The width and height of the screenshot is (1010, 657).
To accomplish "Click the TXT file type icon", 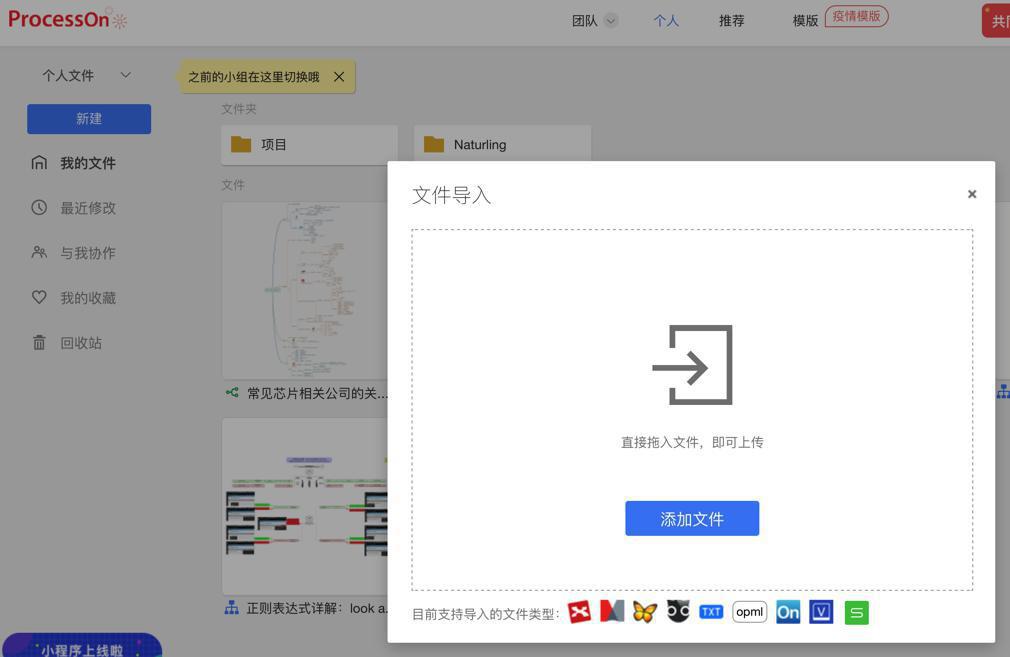I will [711, 612].
